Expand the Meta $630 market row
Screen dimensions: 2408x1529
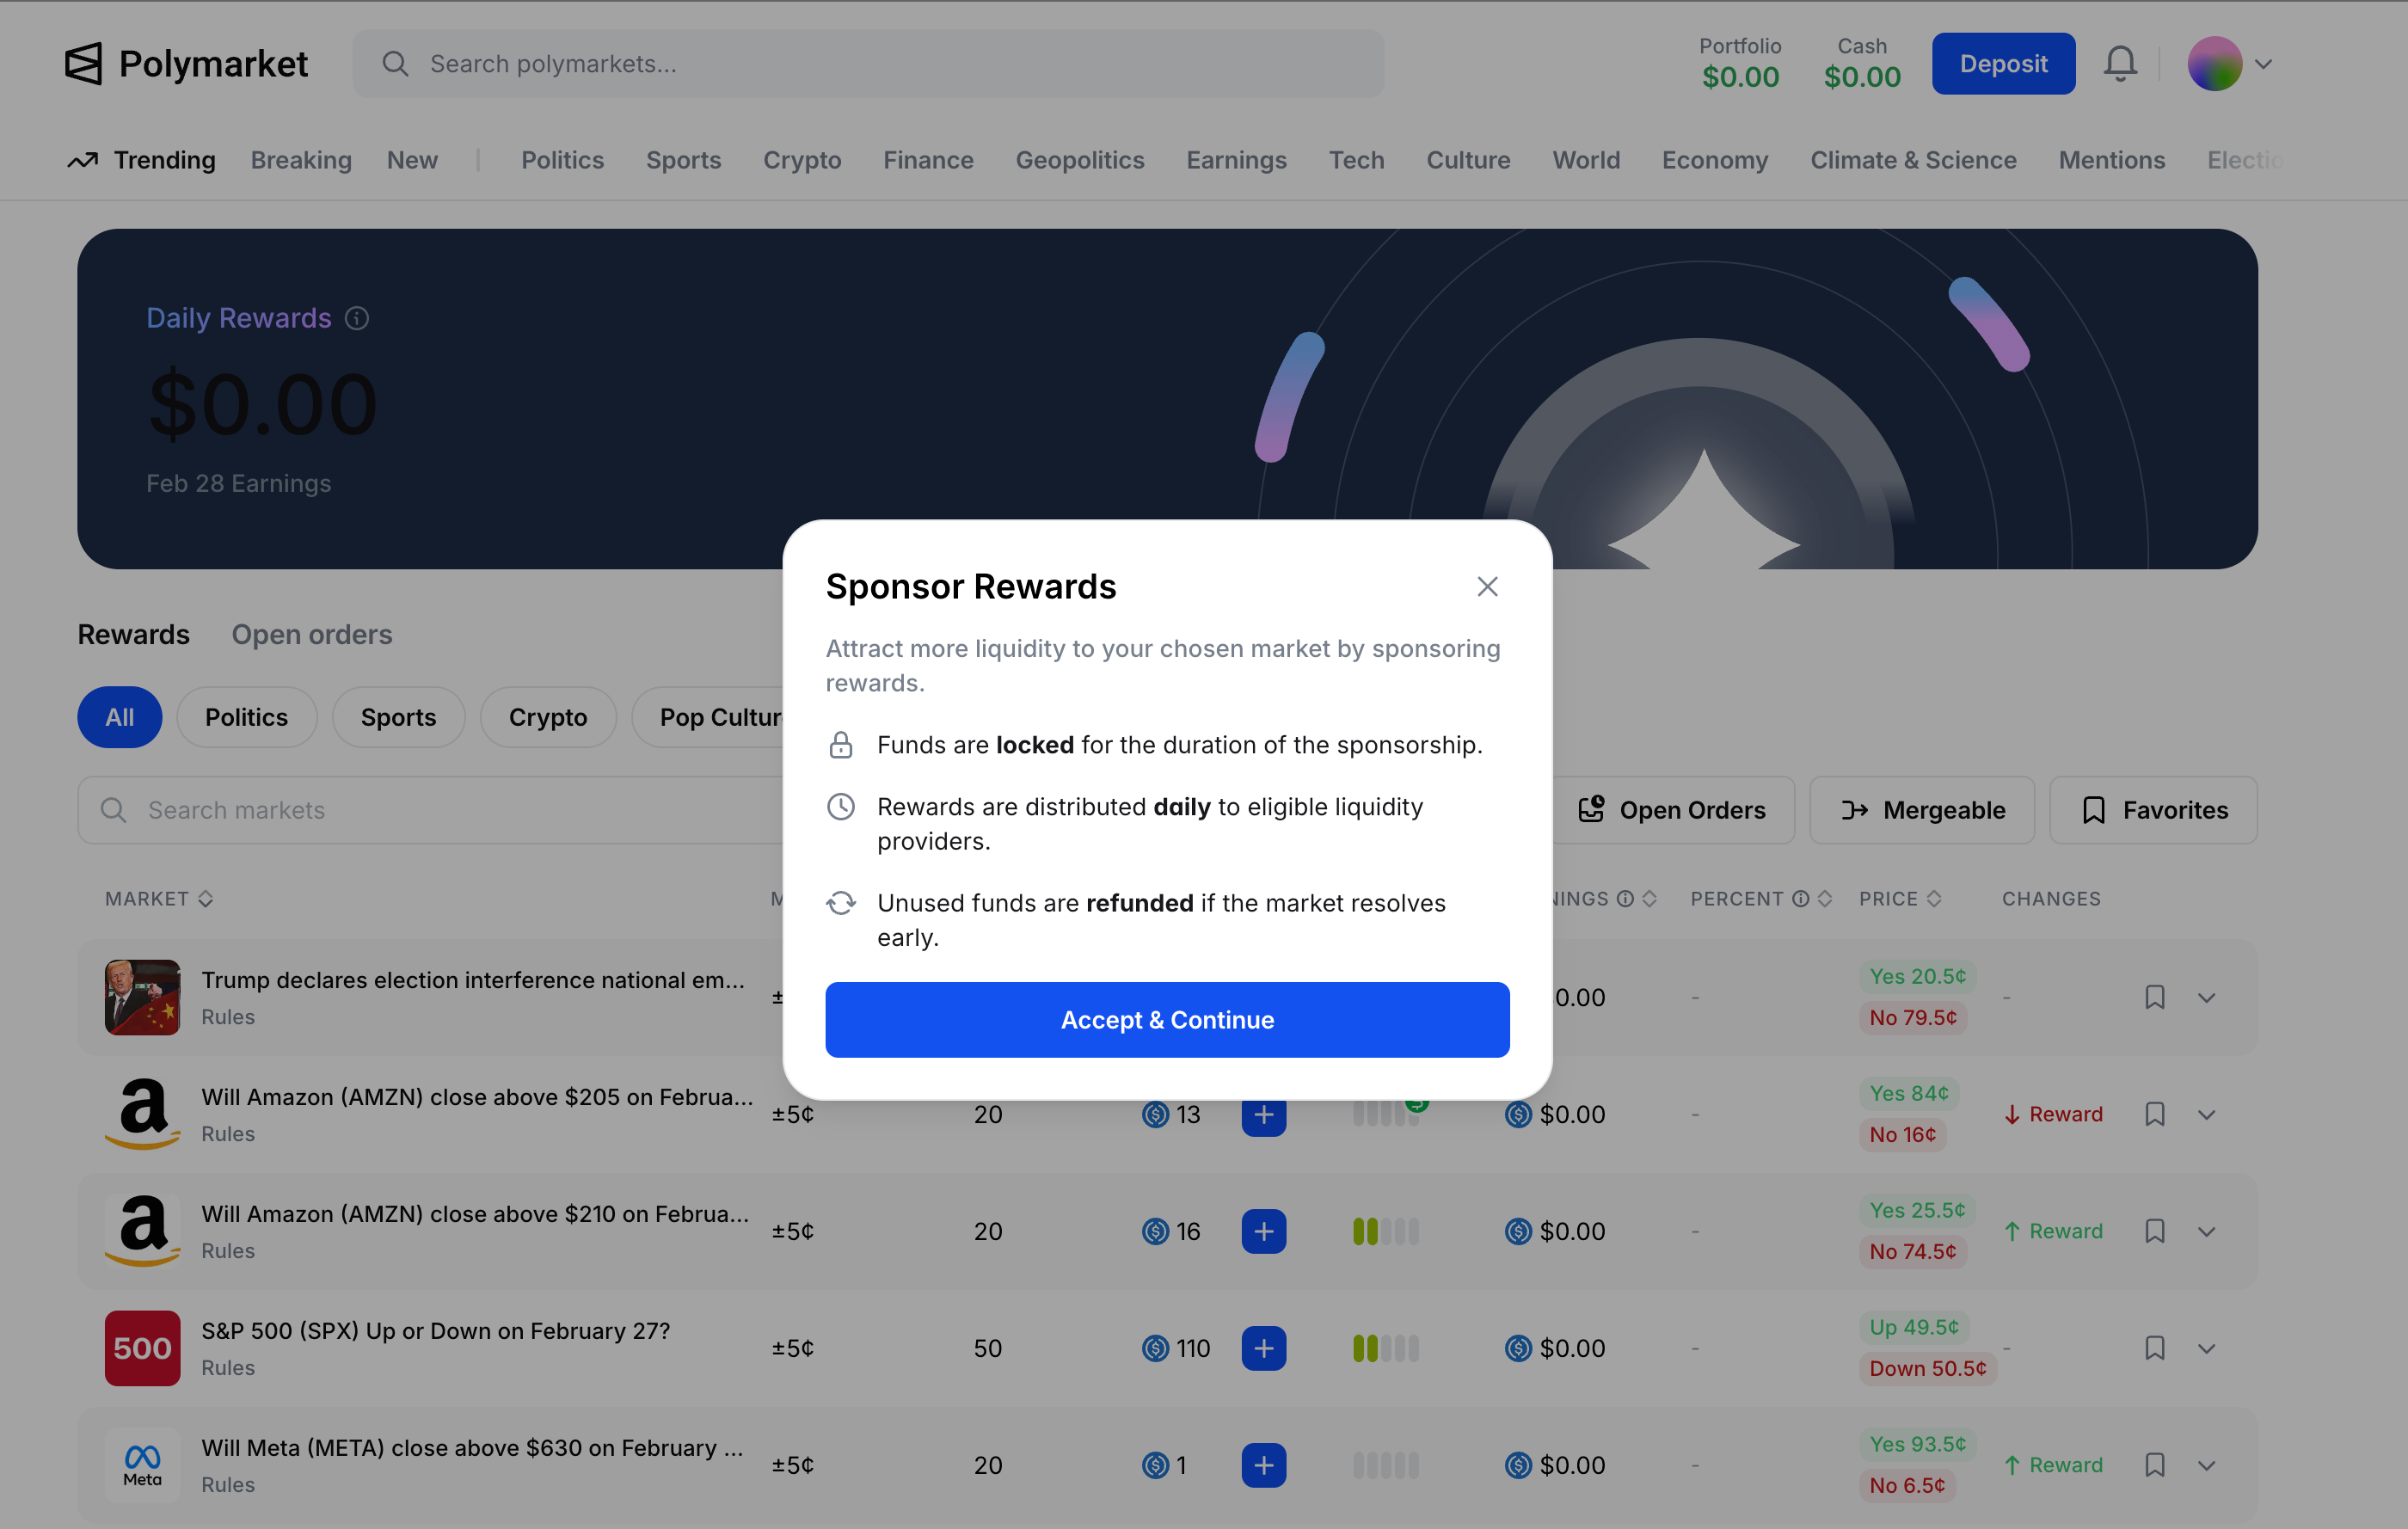2206,1465
